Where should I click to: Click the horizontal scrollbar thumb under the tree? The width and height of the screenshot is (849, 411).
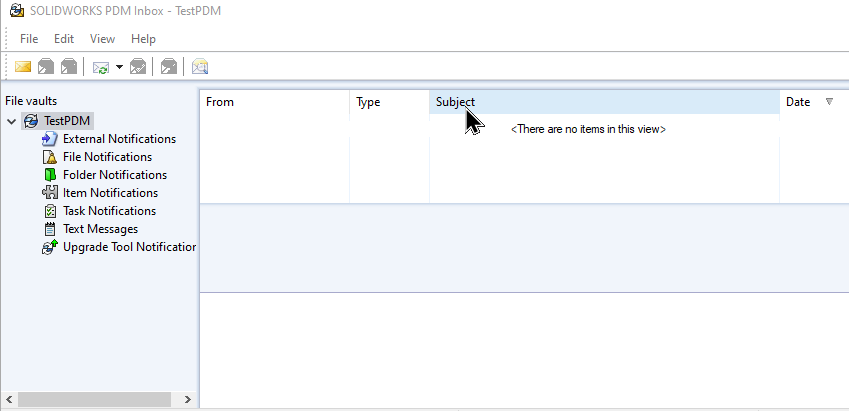95,400
